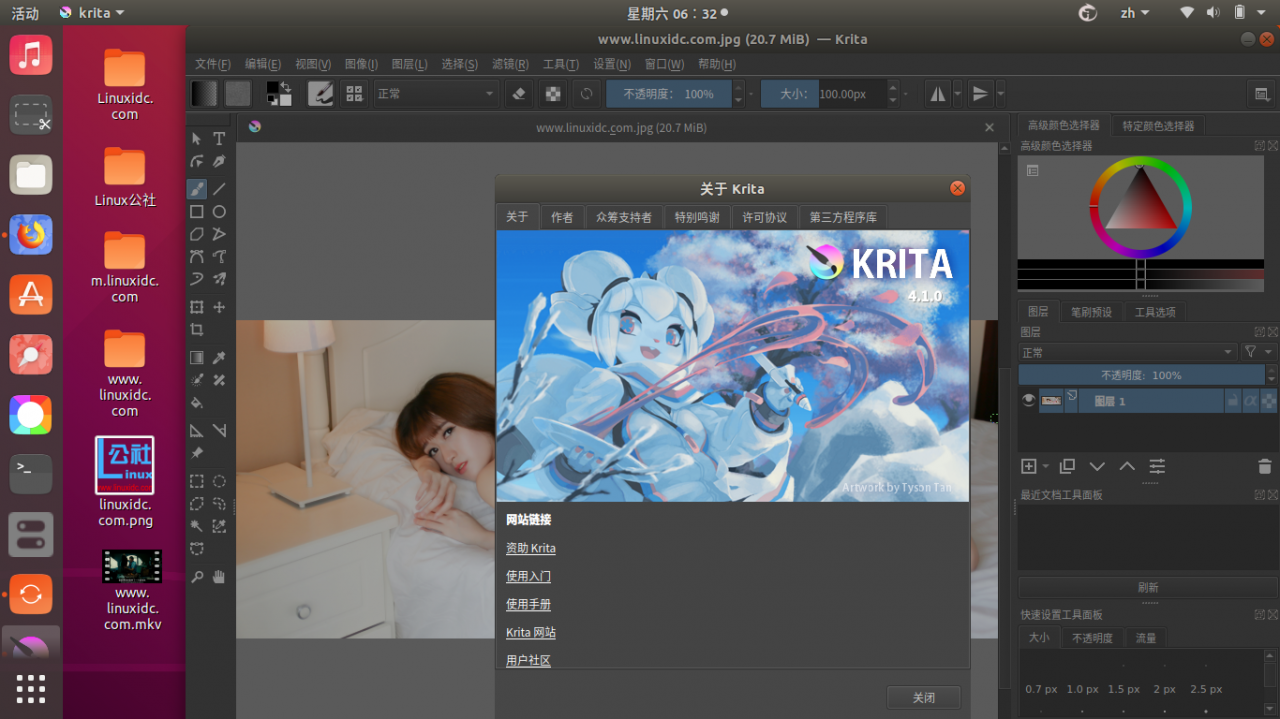Viewport: 1280px width, 719px height.
Task: Open the 设置(N) menu
Action: coord(612,64)
